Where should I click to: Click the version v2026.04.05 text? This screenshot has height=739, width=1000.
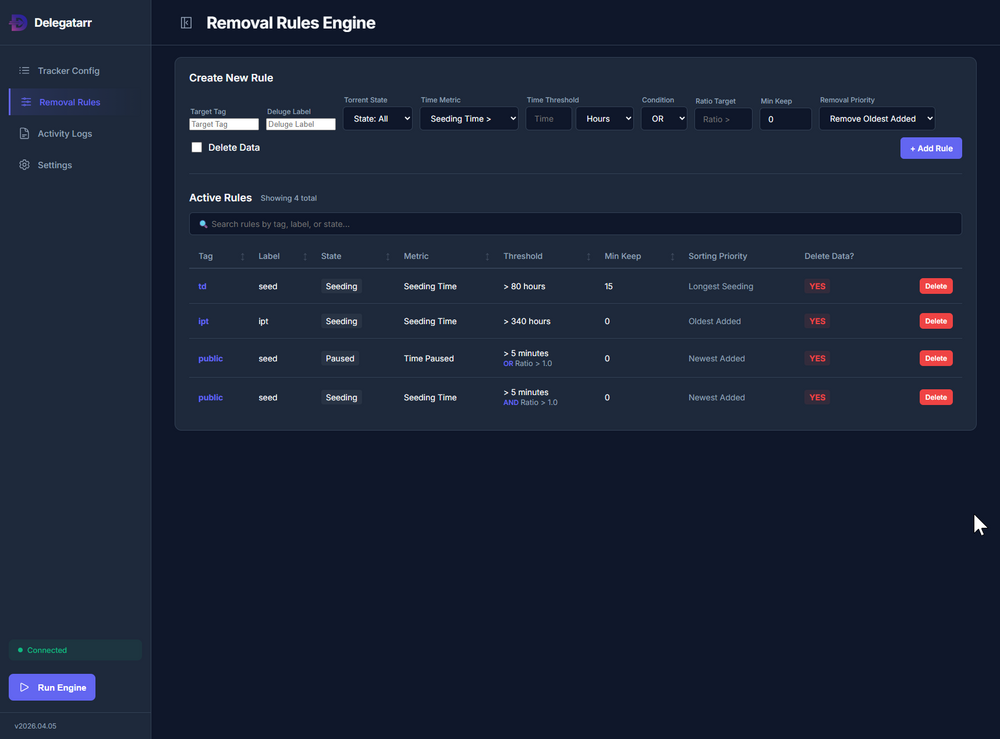[x=36, y=726]
